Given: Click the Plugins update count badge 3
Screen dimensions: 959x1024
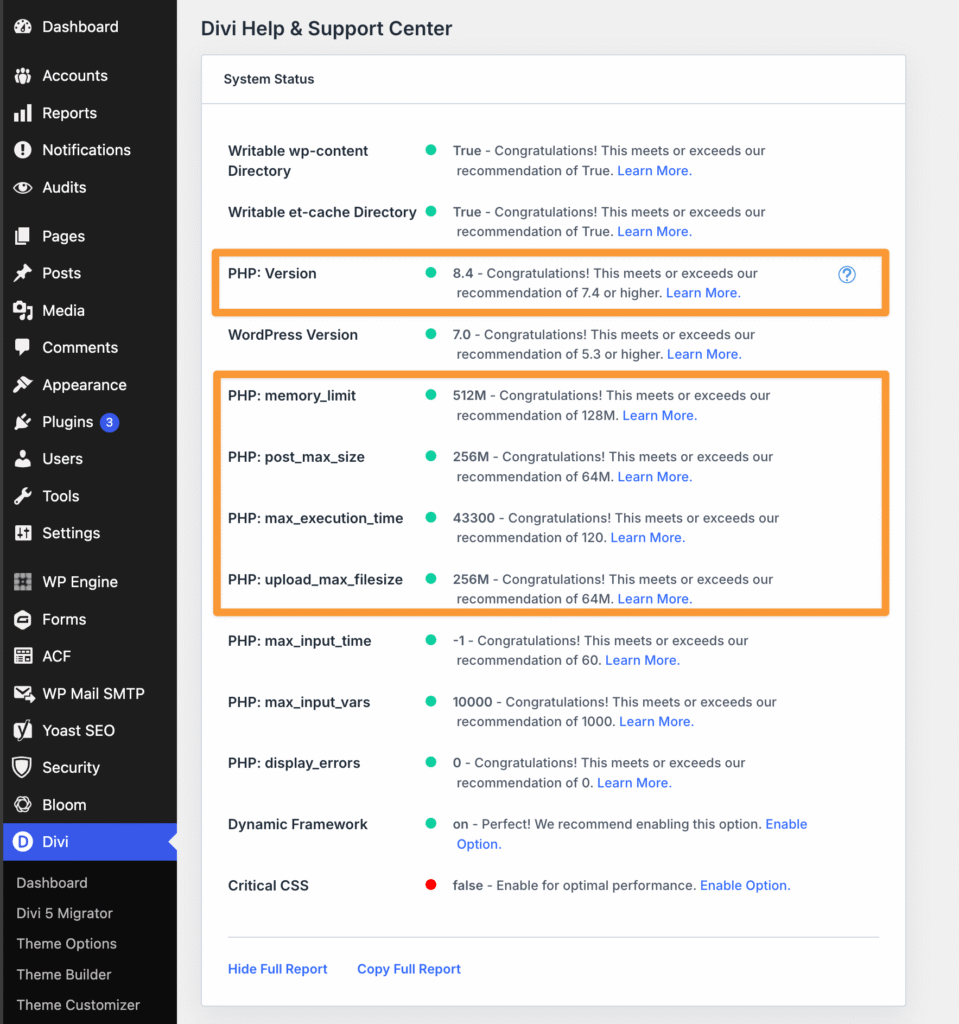Looking at the screenshot, I should coord(109,422).
